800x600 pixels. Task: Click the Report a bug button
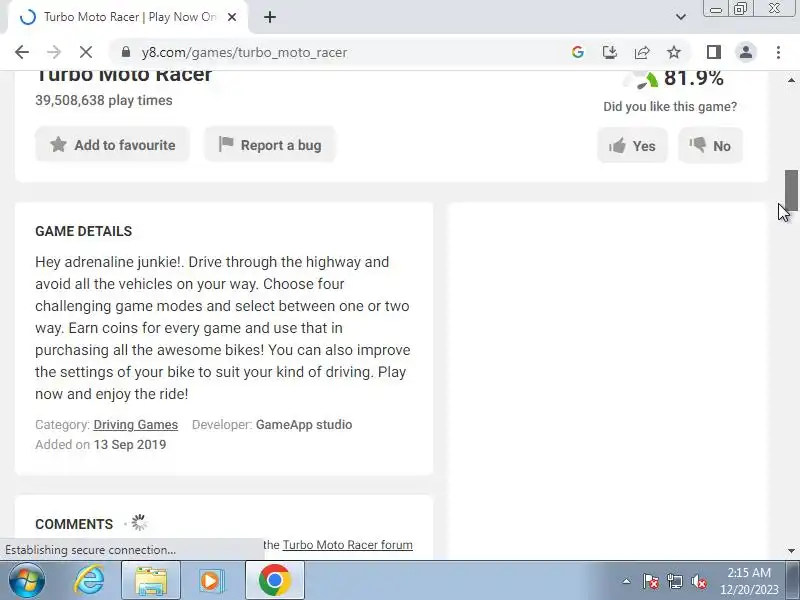click(270, 145)
